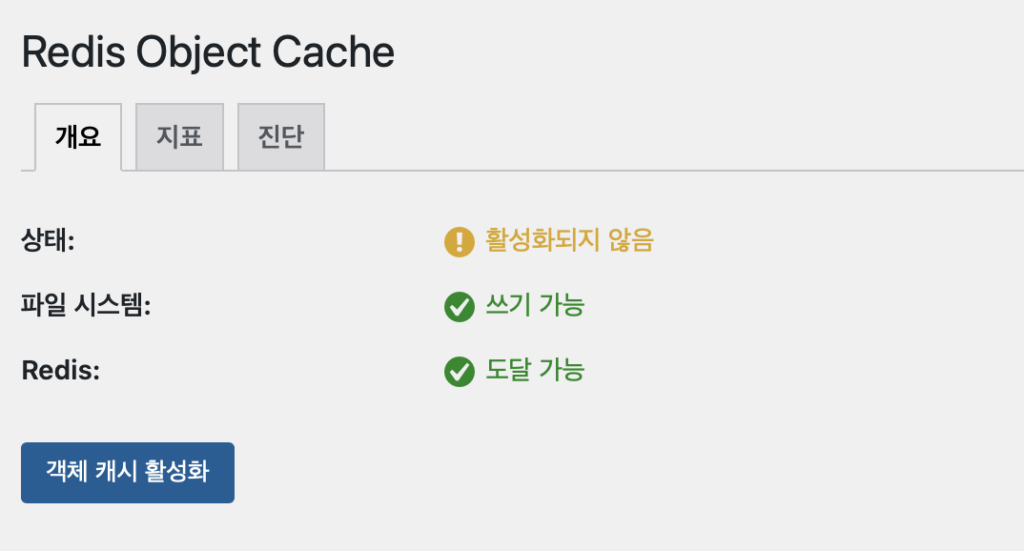This screenshot has width=1024, height=551.
Task: Click the 활성화되지 않음 status text
Action: 569,241
